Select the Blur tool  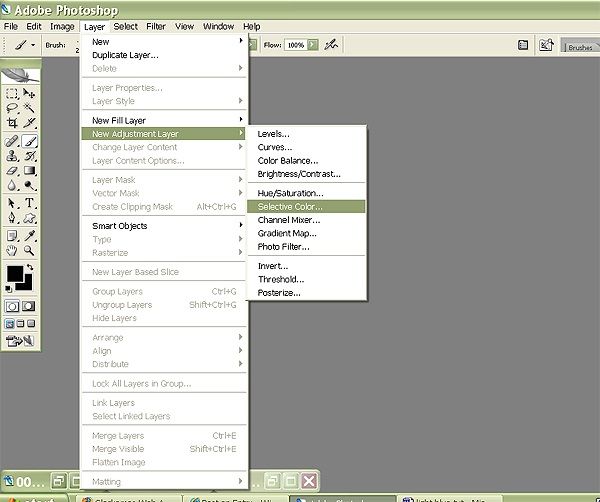[x=12, y=186]
